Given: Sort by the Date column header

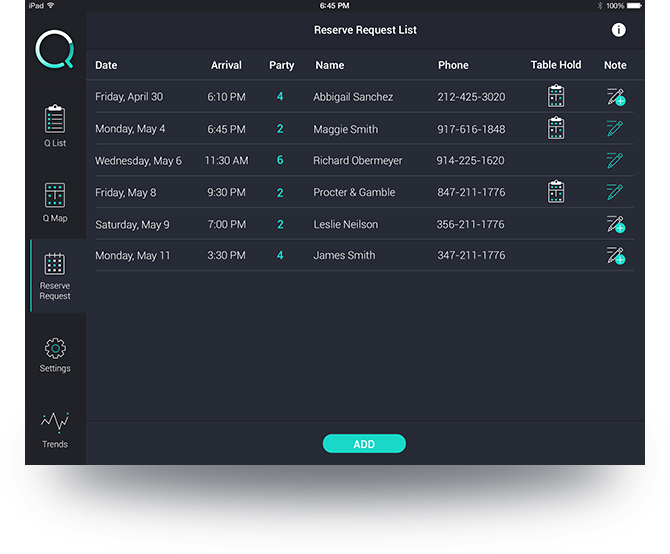Looking at the screenshot, I should click(x=106, y=65).
